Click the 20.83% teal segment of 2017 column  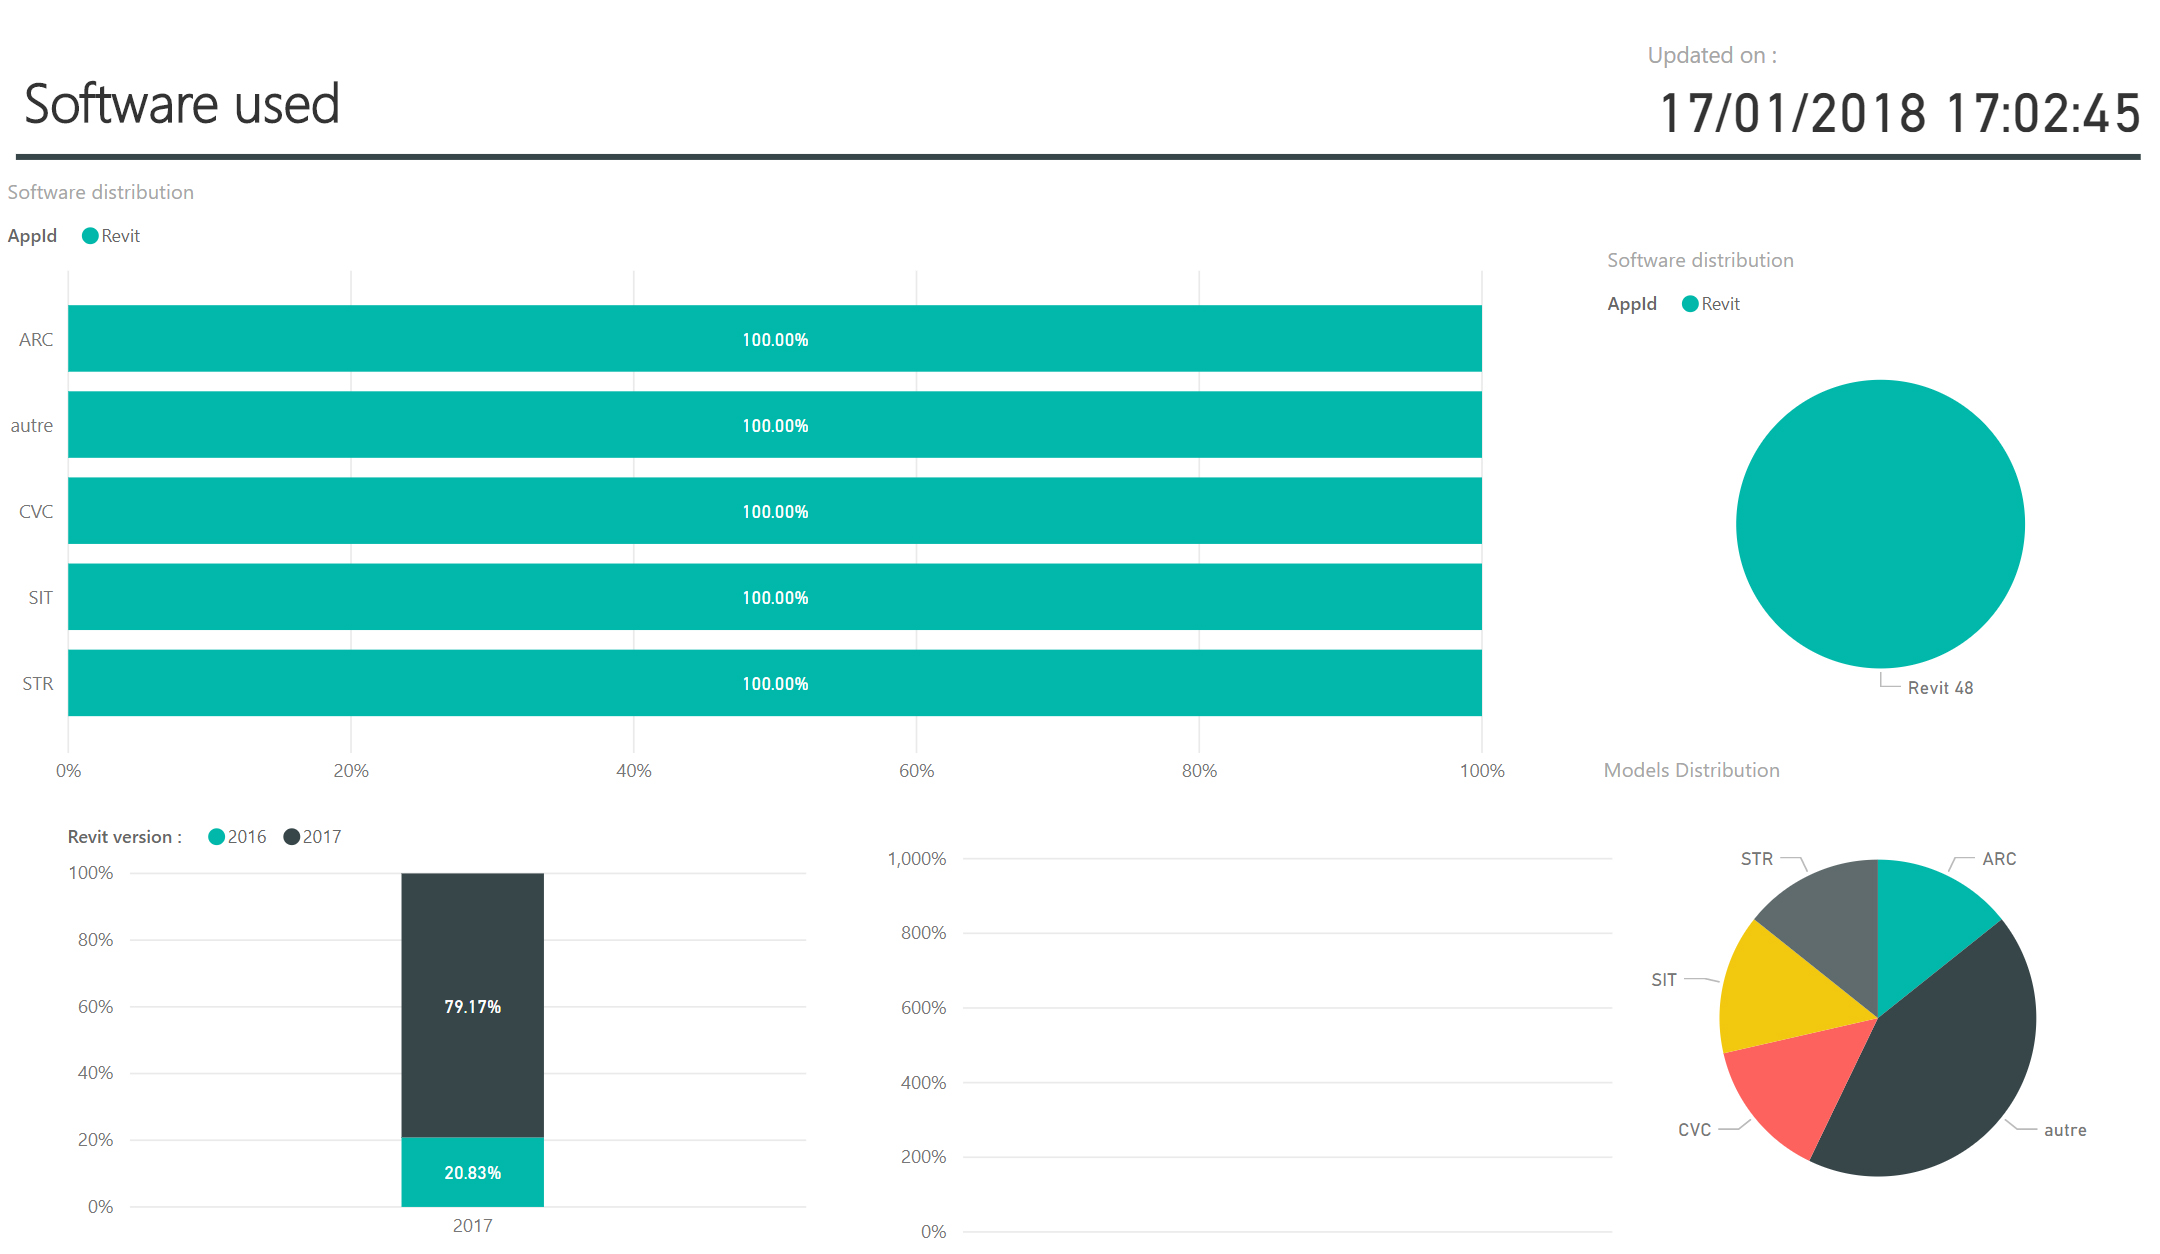click(x=473, y=1172)
